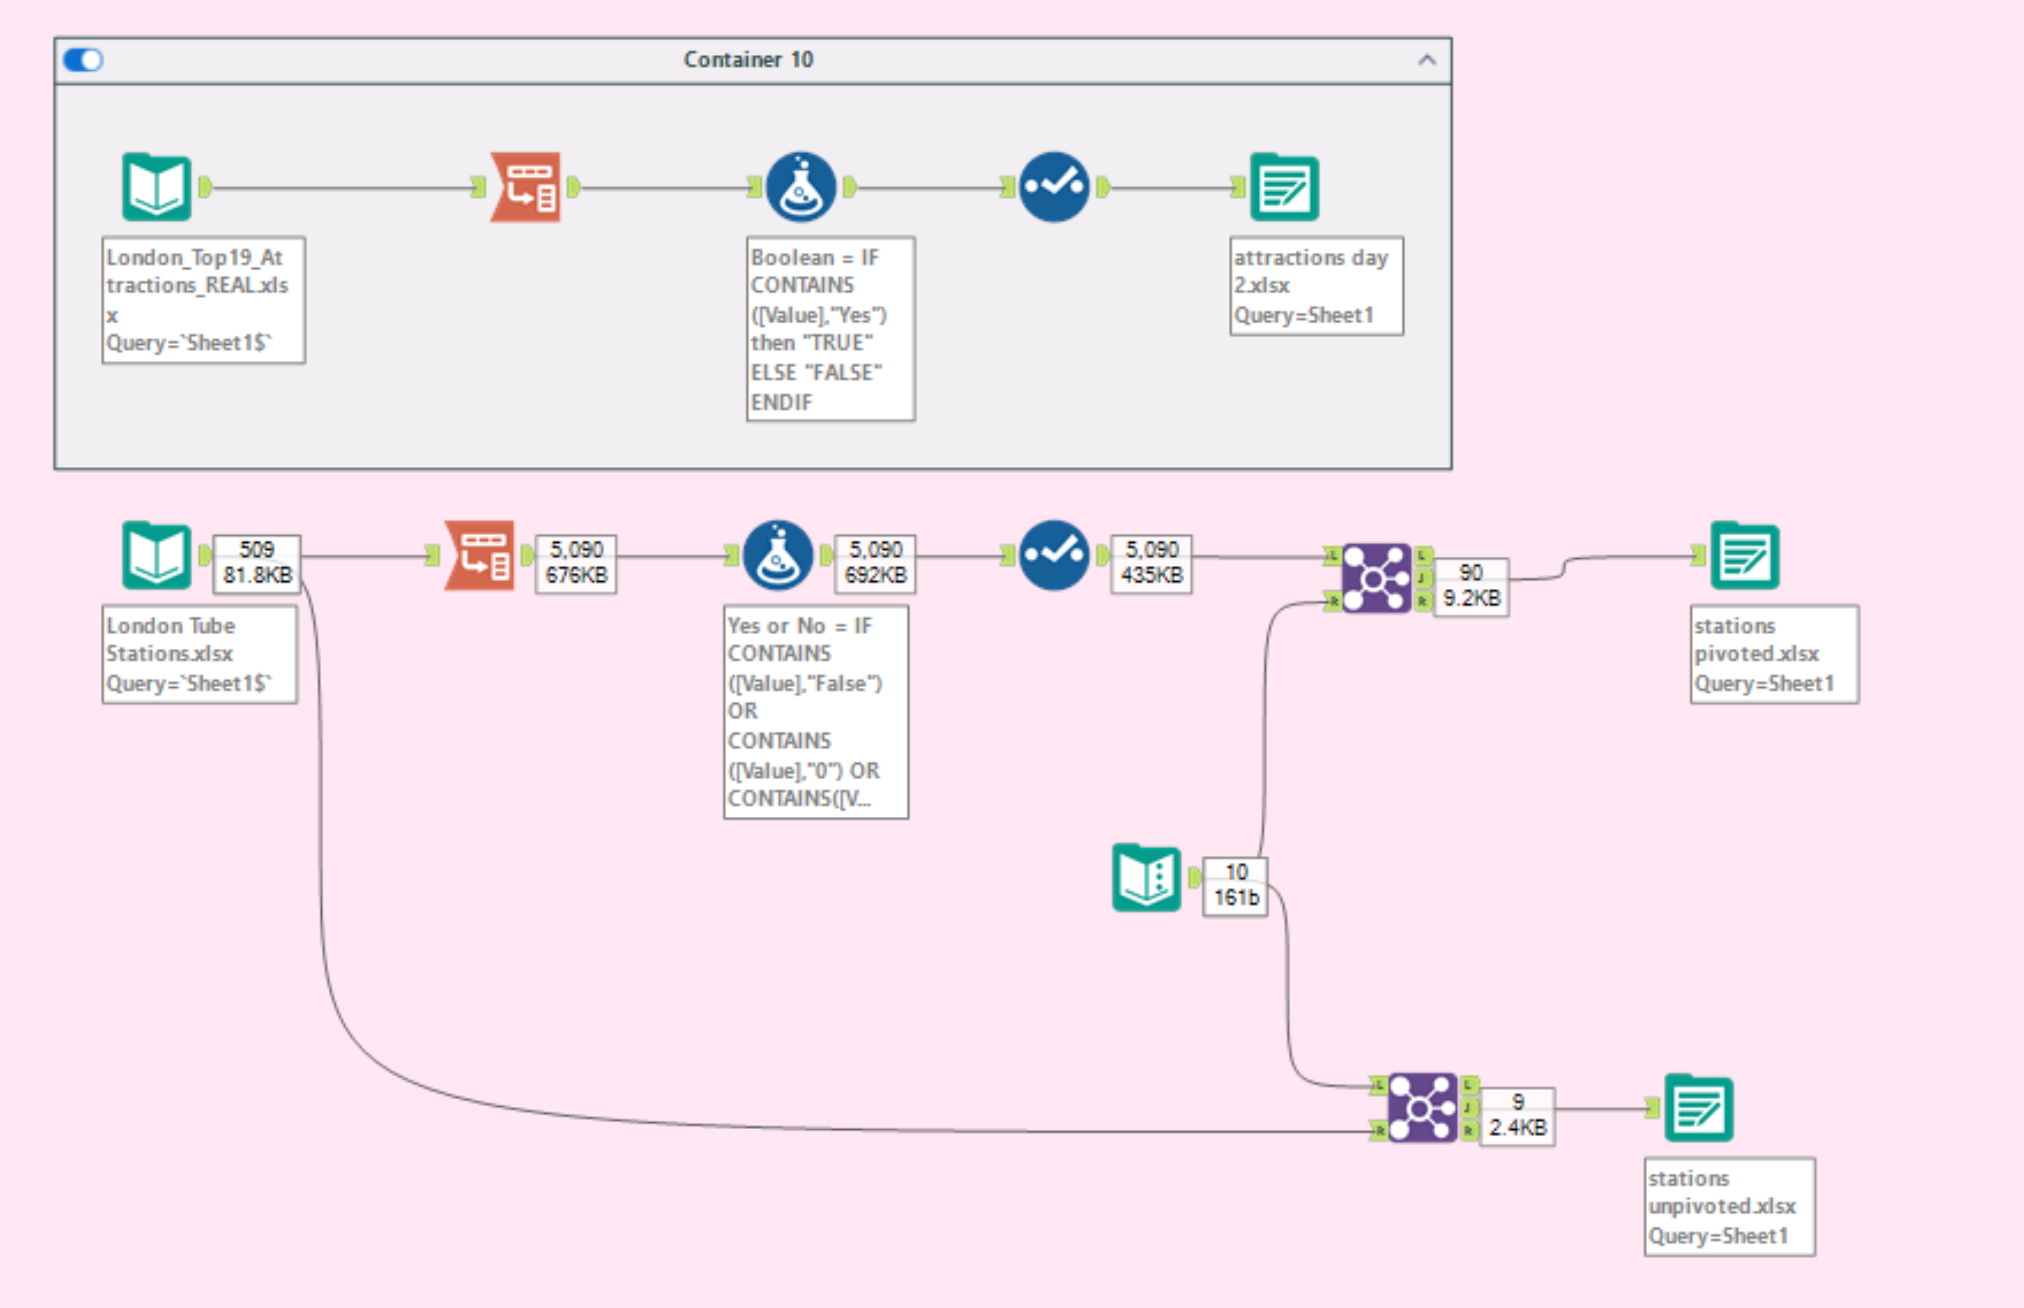Click London Tube Stations Input Data icon
This screenshot has height=1308, width=2024.
(x=156, y=555)
